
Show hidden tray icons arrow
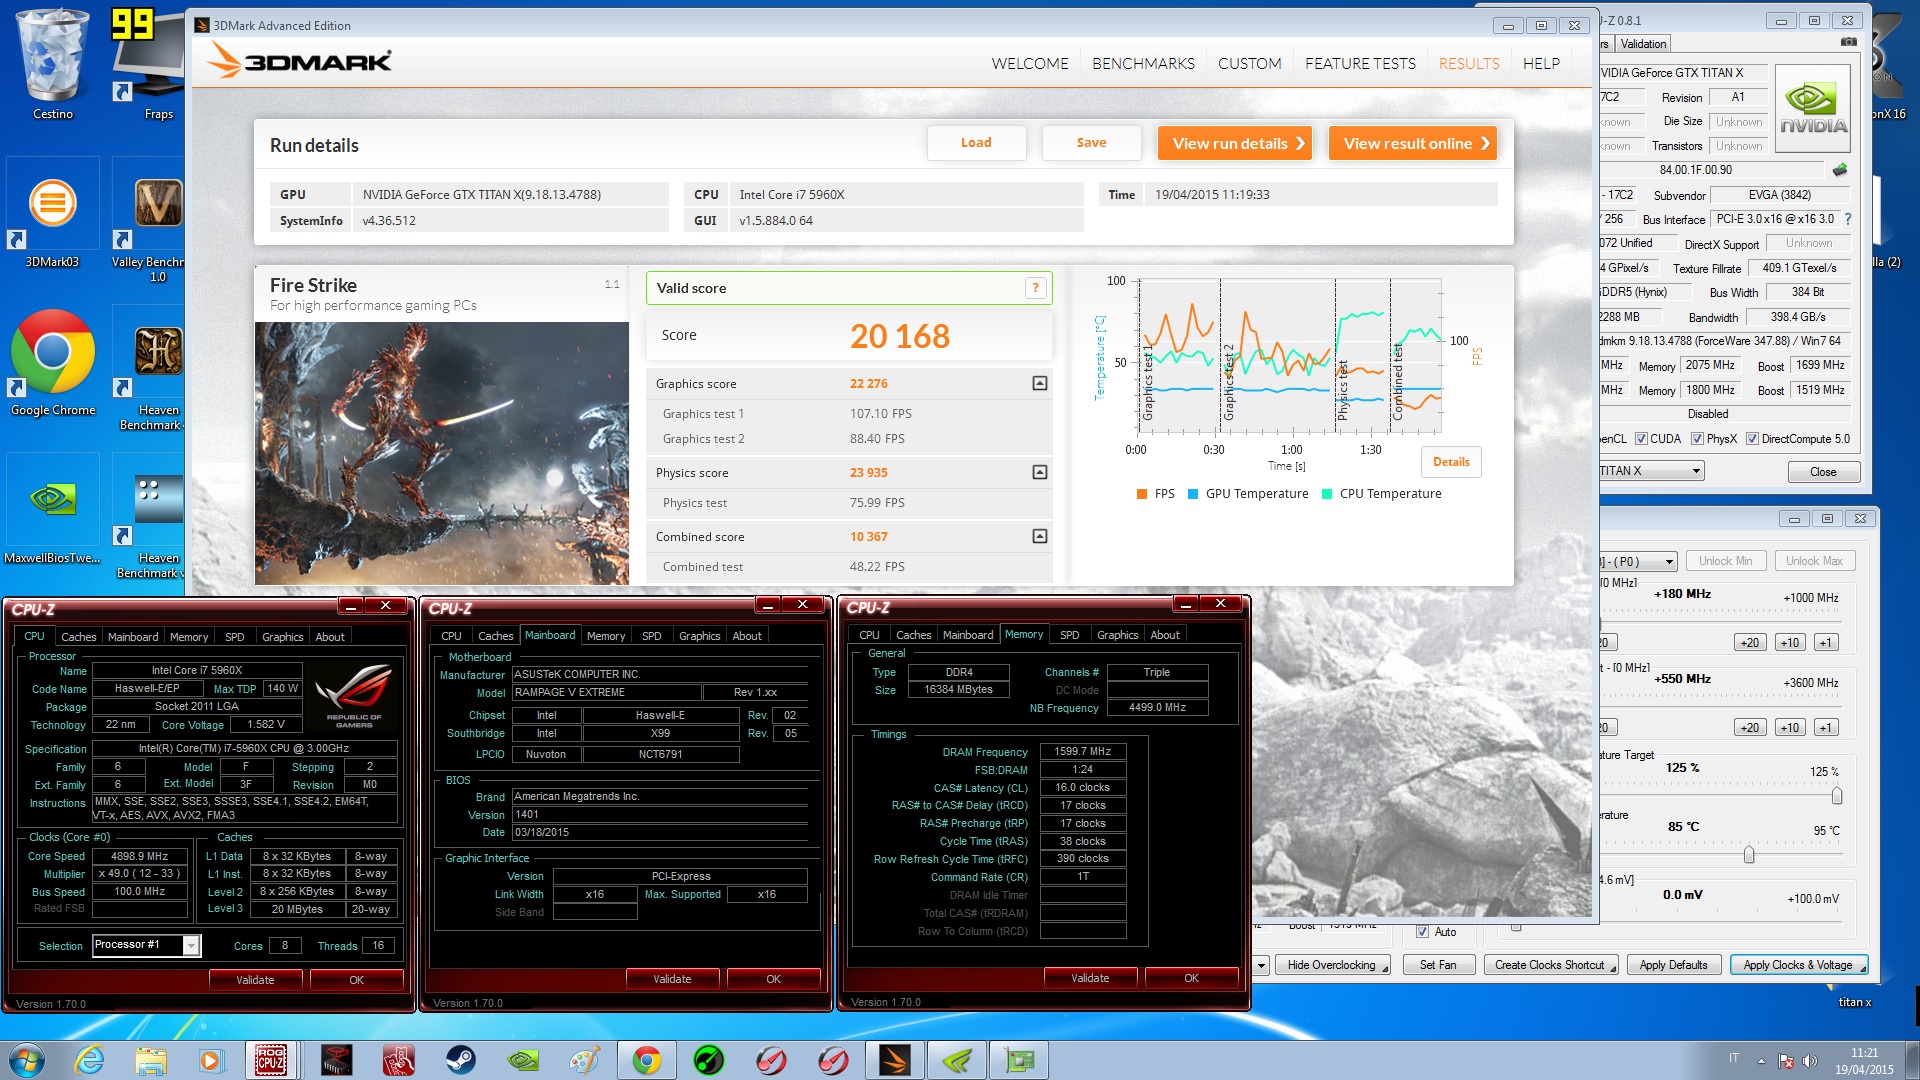(1761, 1061)
